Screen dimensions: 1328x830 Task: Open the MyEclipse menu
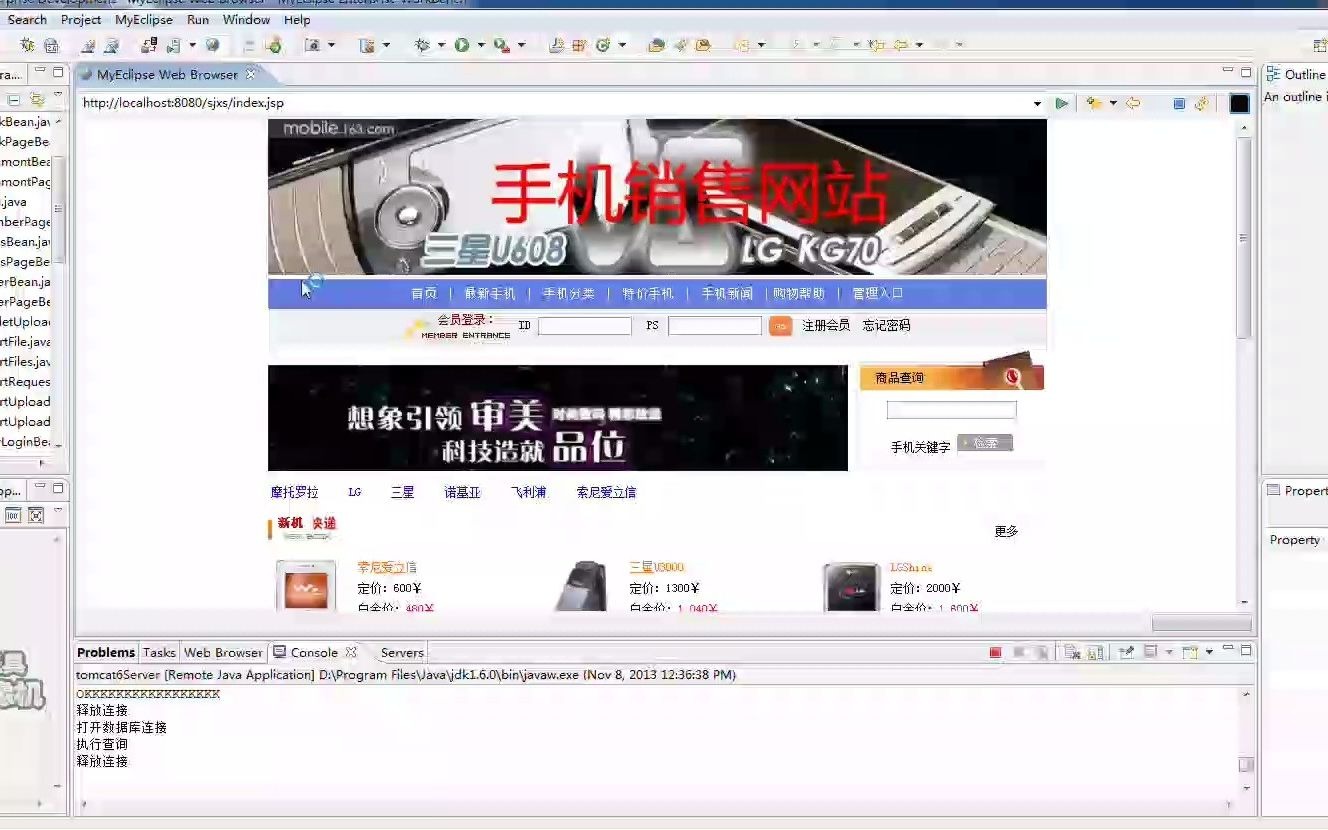(144, 19)
